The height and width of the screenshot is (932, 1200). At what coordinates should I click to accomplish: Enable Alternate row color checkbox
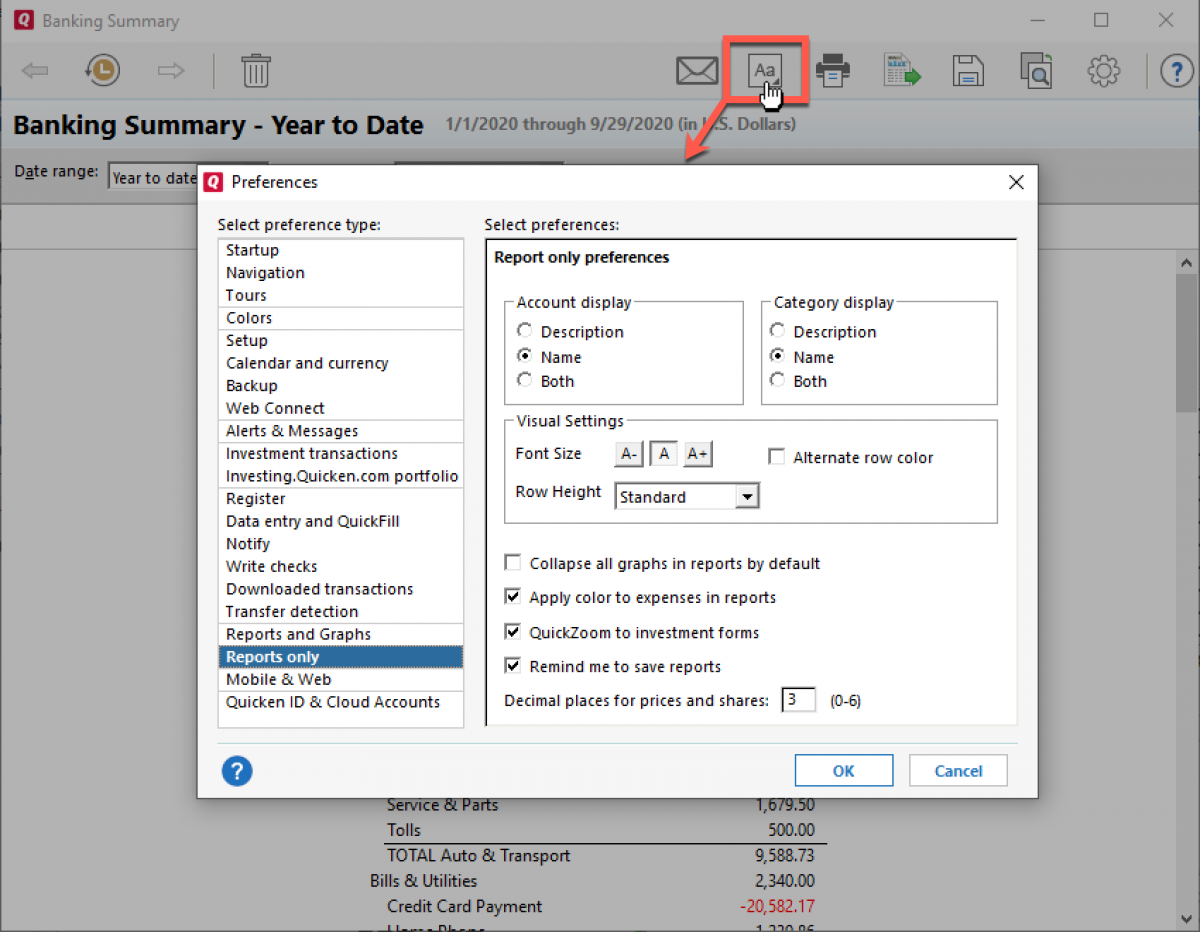coord(776,457)
